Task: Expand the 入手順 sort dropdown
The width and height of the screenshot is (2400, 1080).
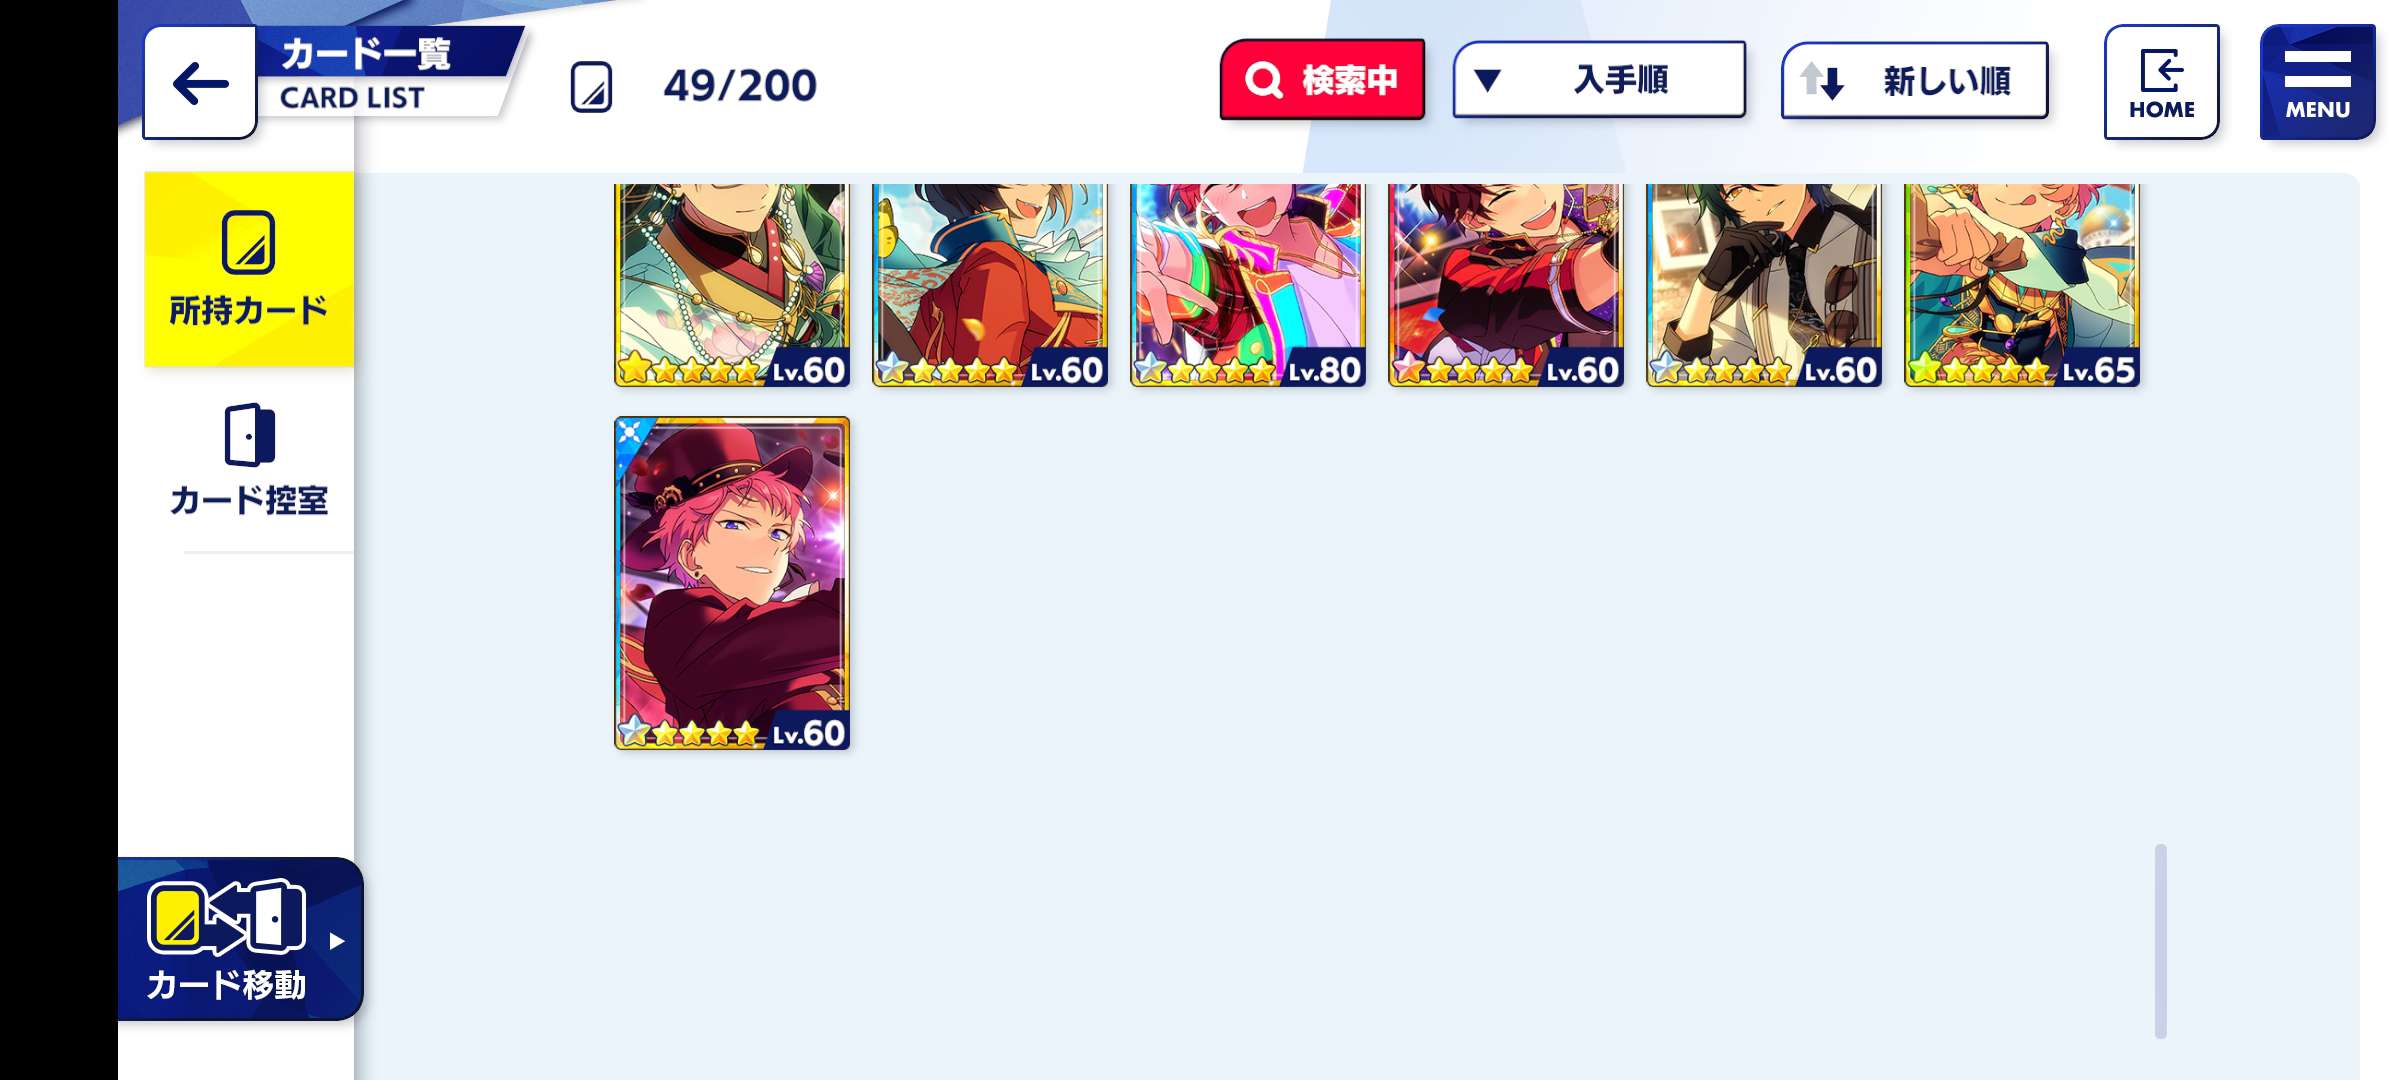Action: pyautogui.click(x=1599, y=80)
